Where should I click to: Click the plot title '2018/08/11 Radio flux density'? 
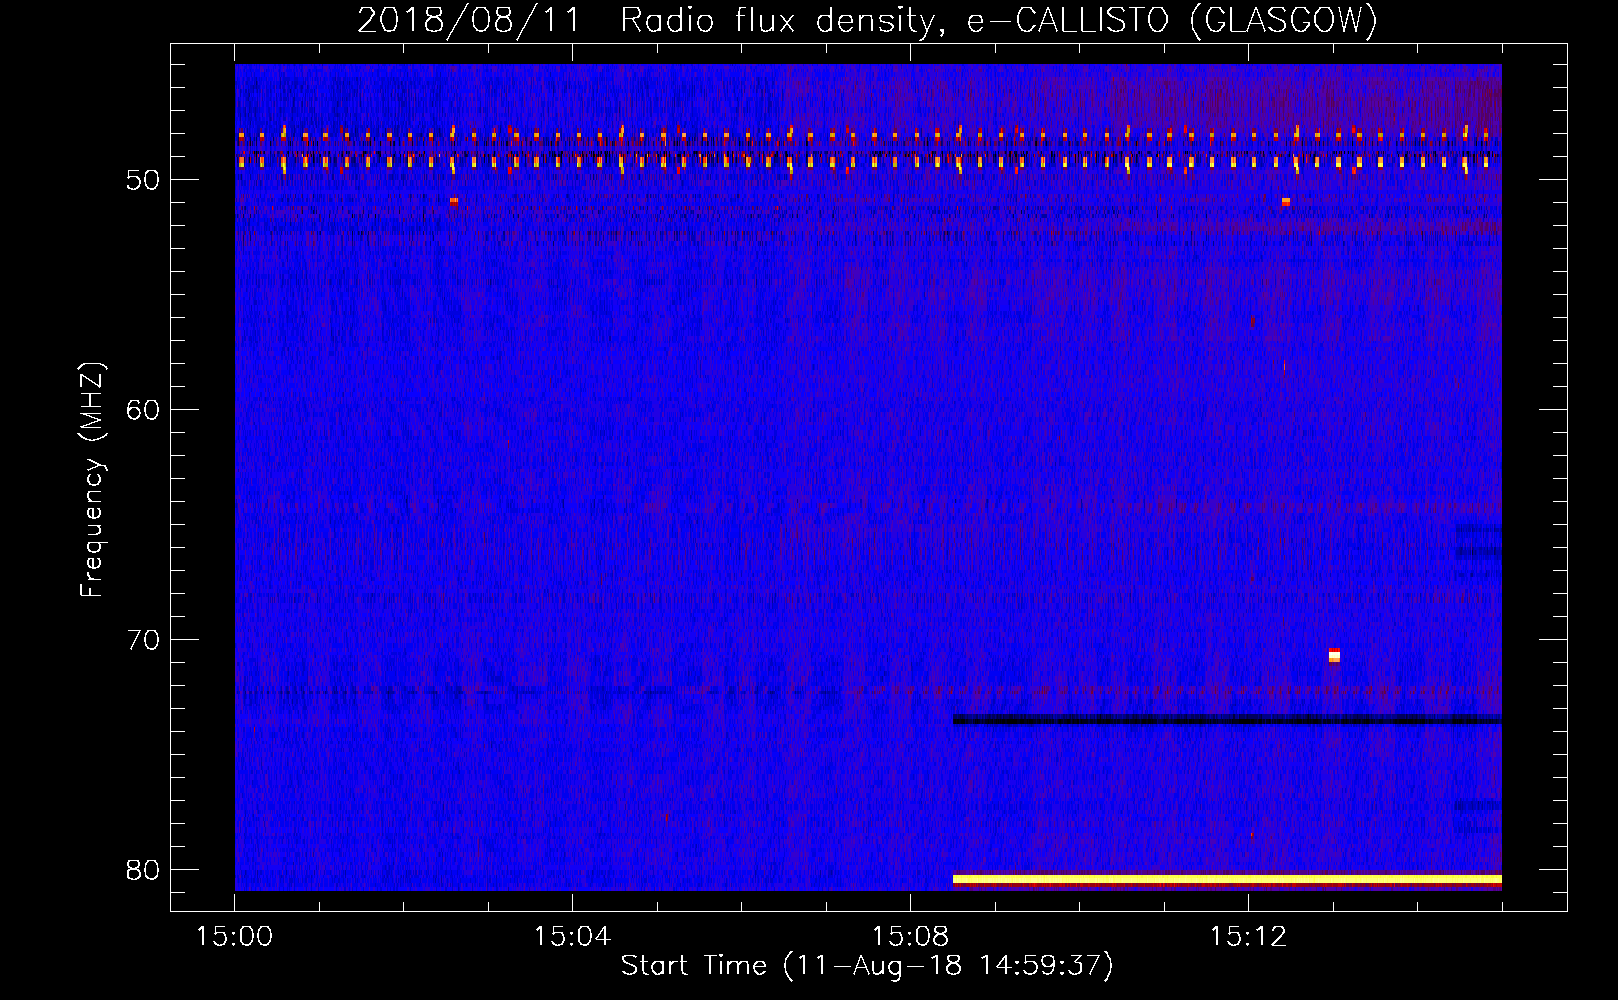click(x=648, y=20)
